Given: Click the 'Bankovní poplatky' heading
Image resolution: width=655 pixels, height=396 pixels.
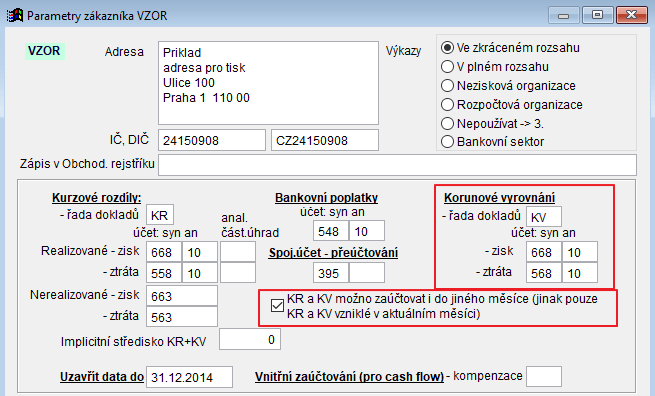Looking at the screenshot, I should [x=326, y=198].
